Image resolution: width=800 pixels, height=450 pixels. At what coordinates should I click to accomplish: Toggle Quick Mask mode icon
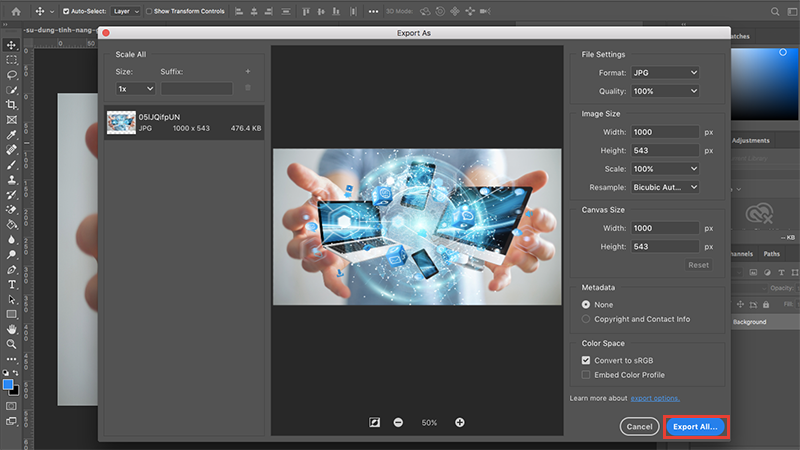point(11,406)
